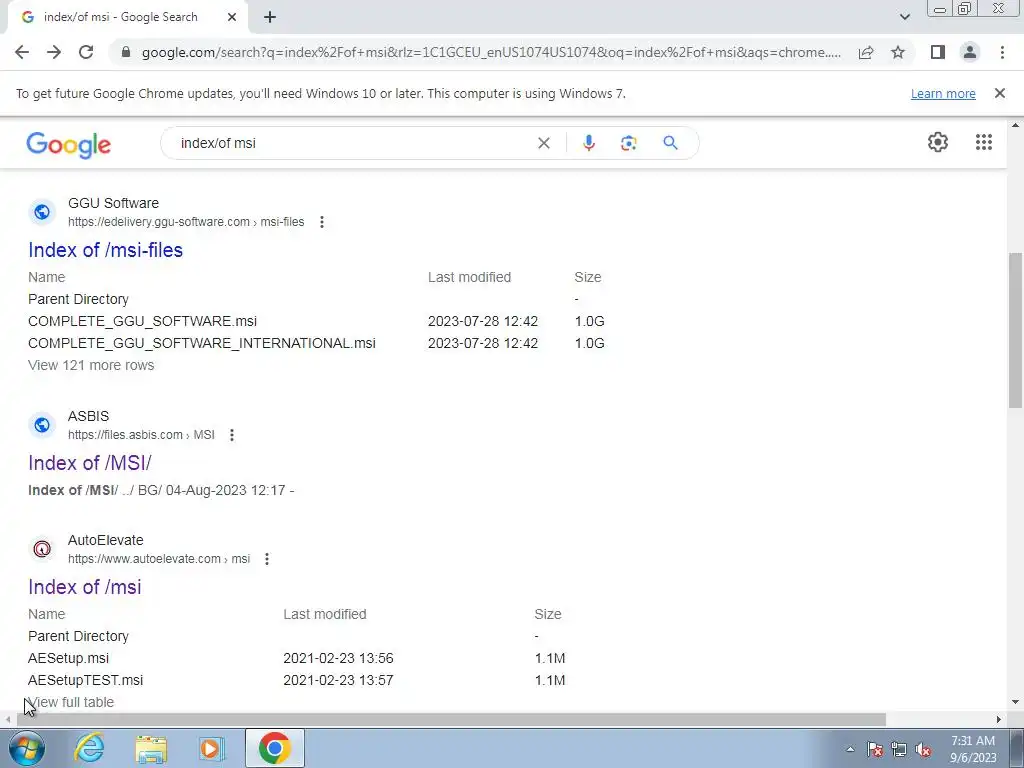Go forward to next page

click(x=54, y=52)
